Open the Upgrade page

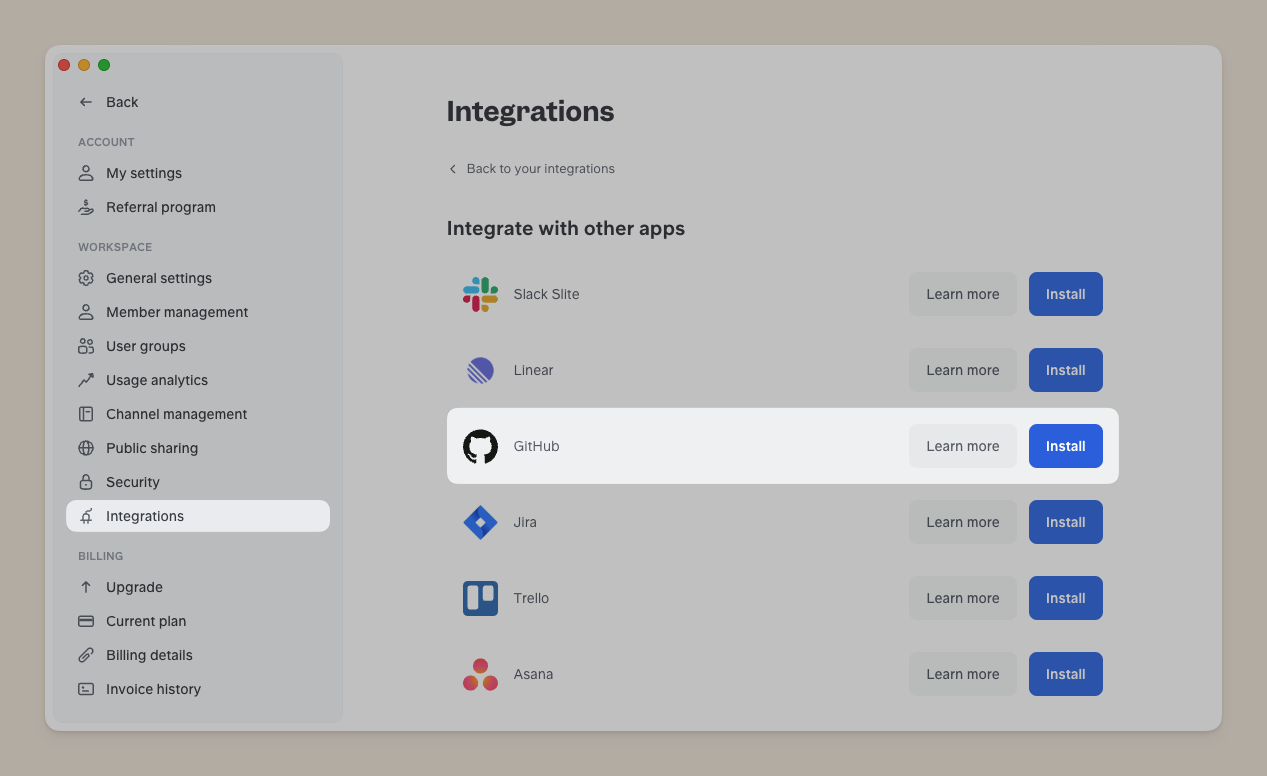tap(198, 587)
